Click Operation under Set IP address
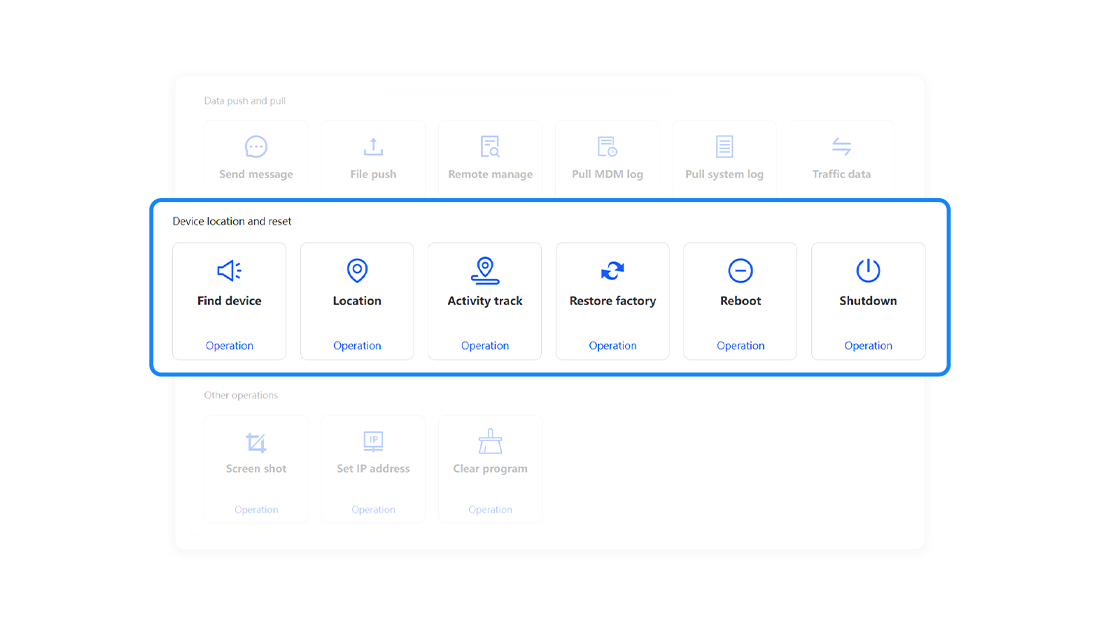 (x=373, y=510)
